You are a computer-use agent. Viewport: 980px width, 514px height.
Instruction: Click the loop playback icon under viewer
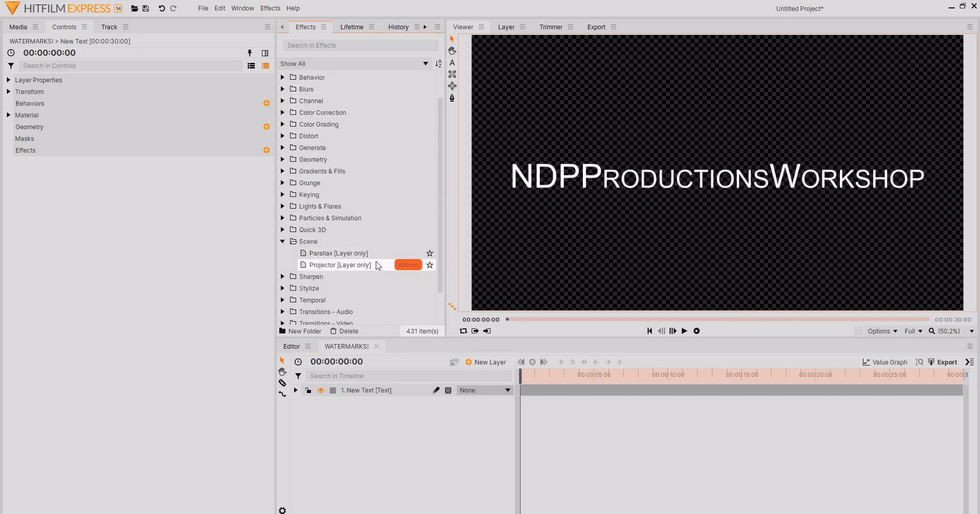pyautogui.click(x=463, y=331)
